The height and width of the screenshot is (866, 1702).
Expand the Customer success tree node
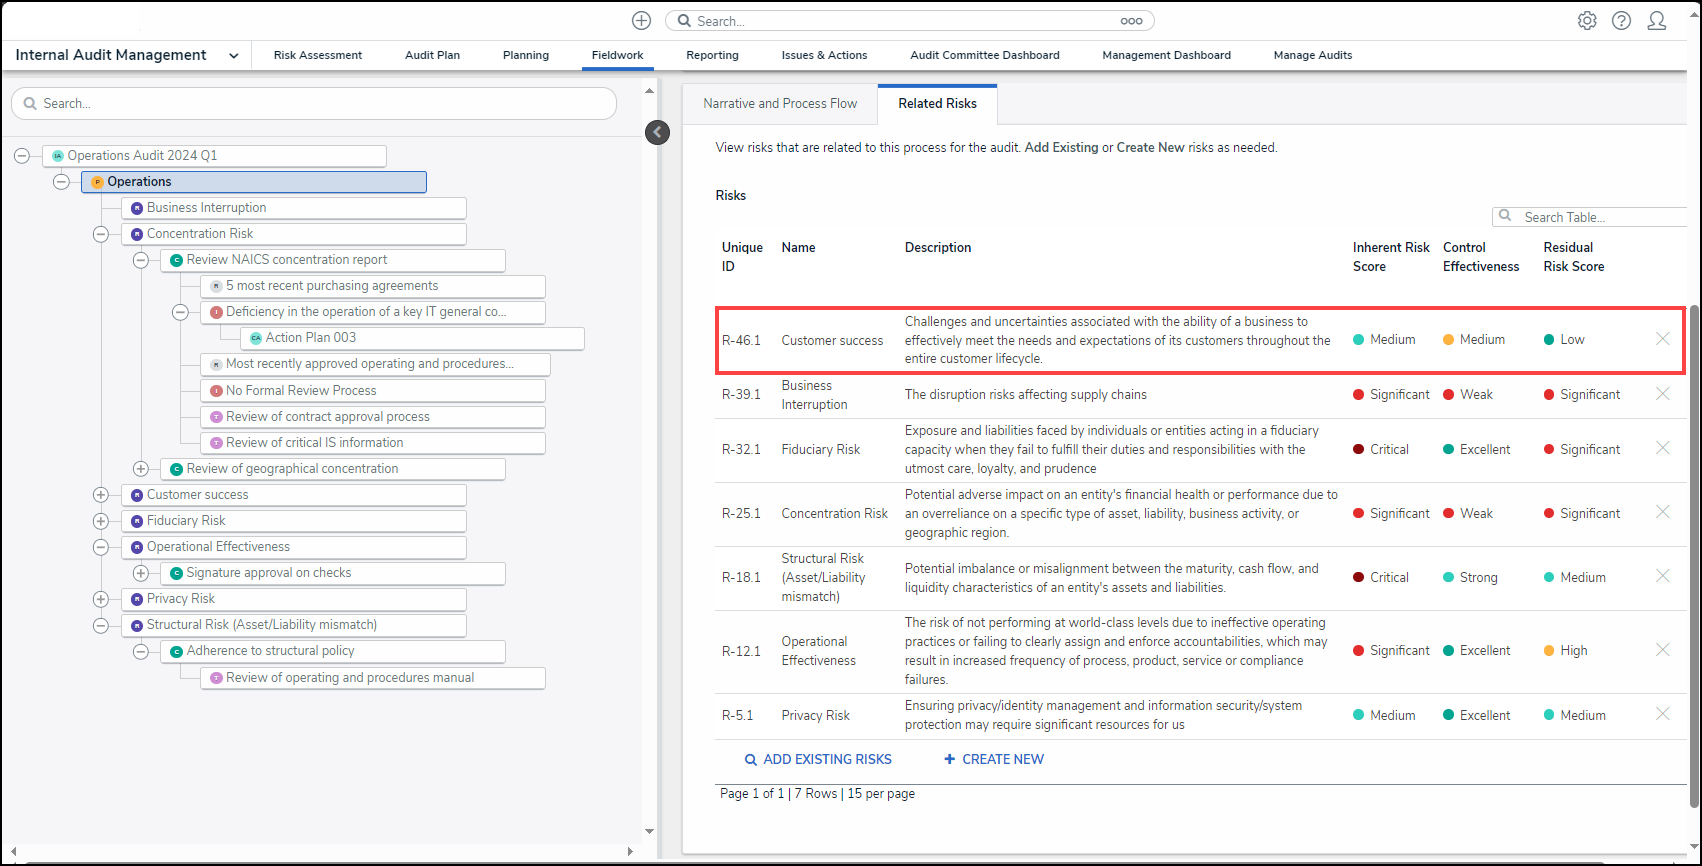pyautogui.click(x=101, y=495)
